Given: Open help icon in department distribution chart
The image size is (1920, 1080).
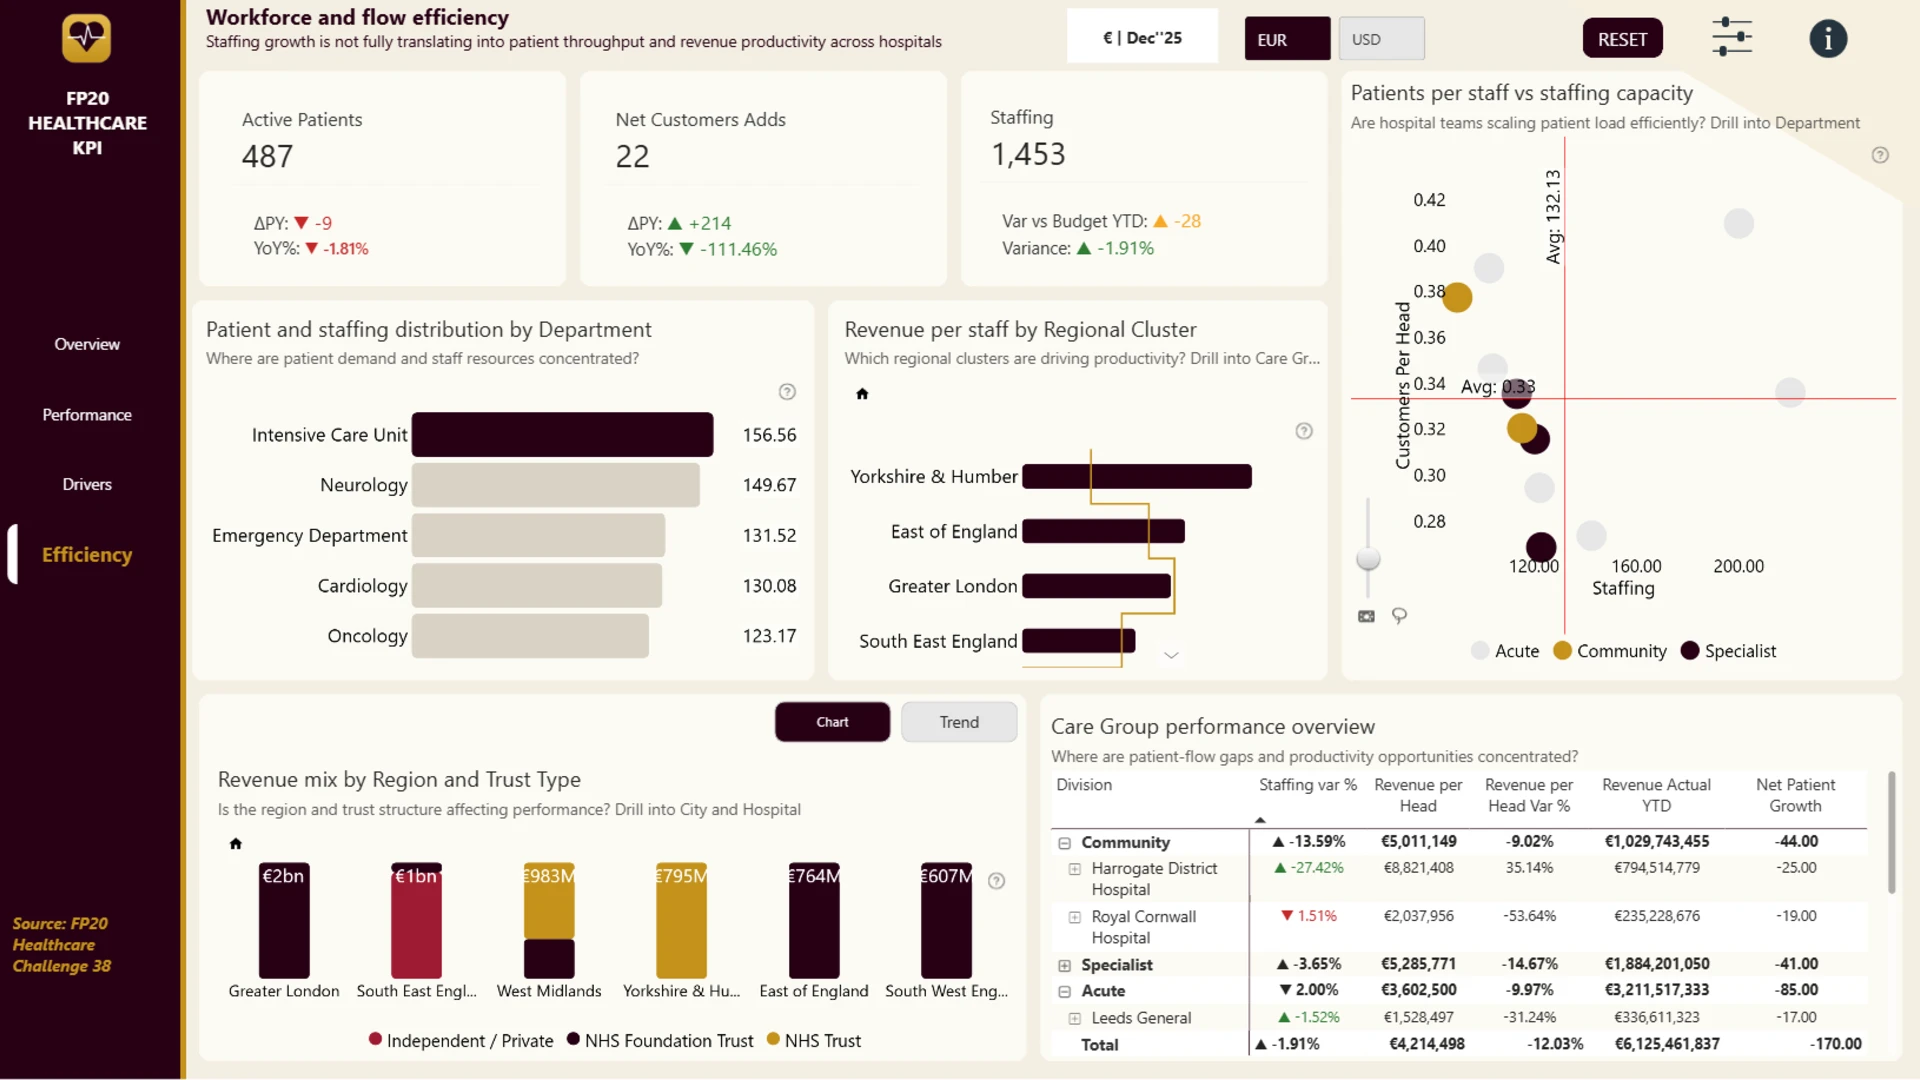Looking at the screenshot, I should 787,392.
